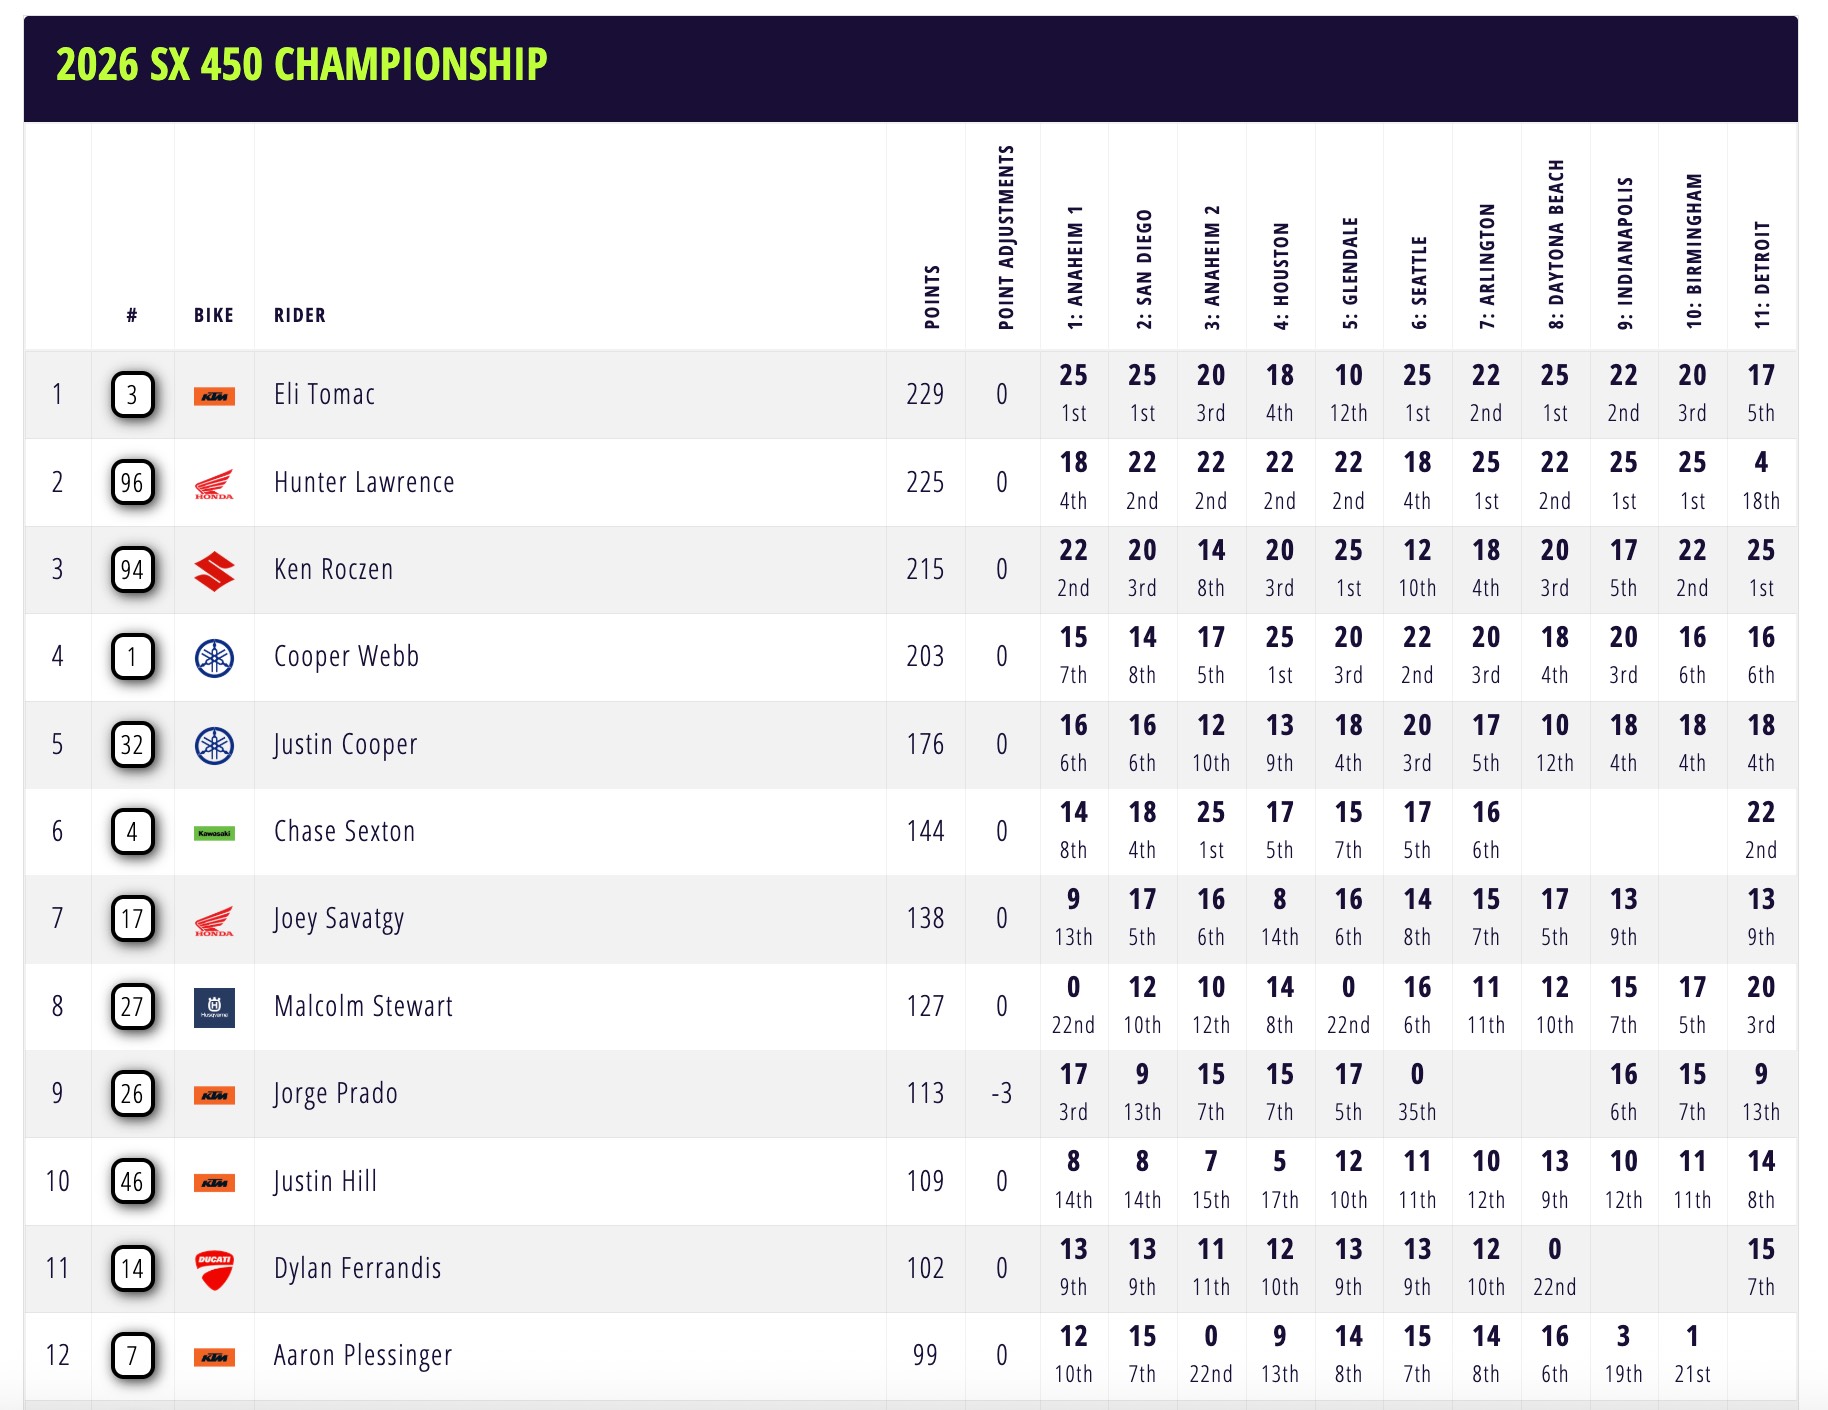Click Malcolm Stewart's Husqvarna bike logo

(x=214, y=1007)
